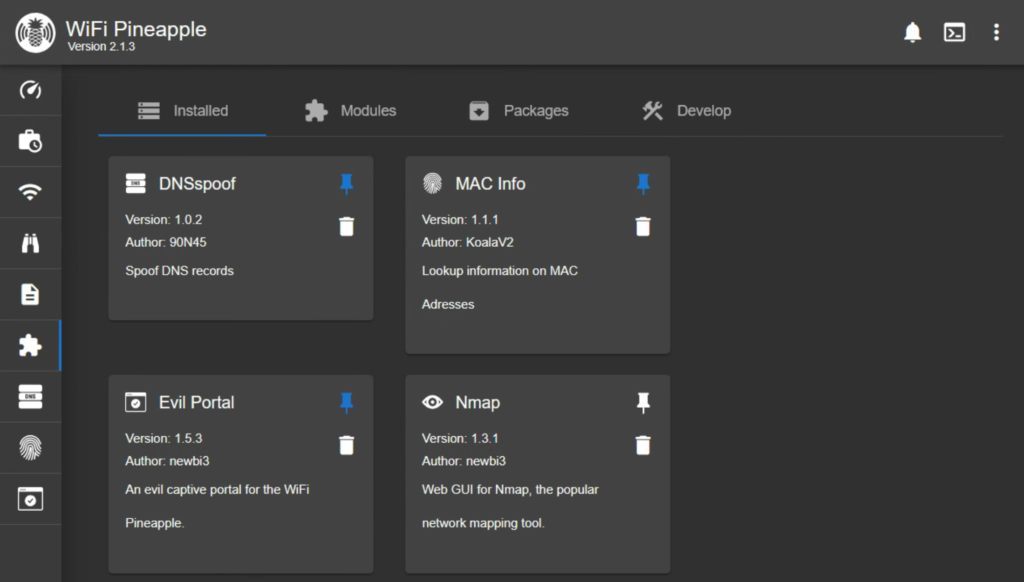Image resolution: width=1024 pixels, height=582 pixels.
Task: Switch to the Installed tab
Action: pyautogui.click(x=182, y=110)
